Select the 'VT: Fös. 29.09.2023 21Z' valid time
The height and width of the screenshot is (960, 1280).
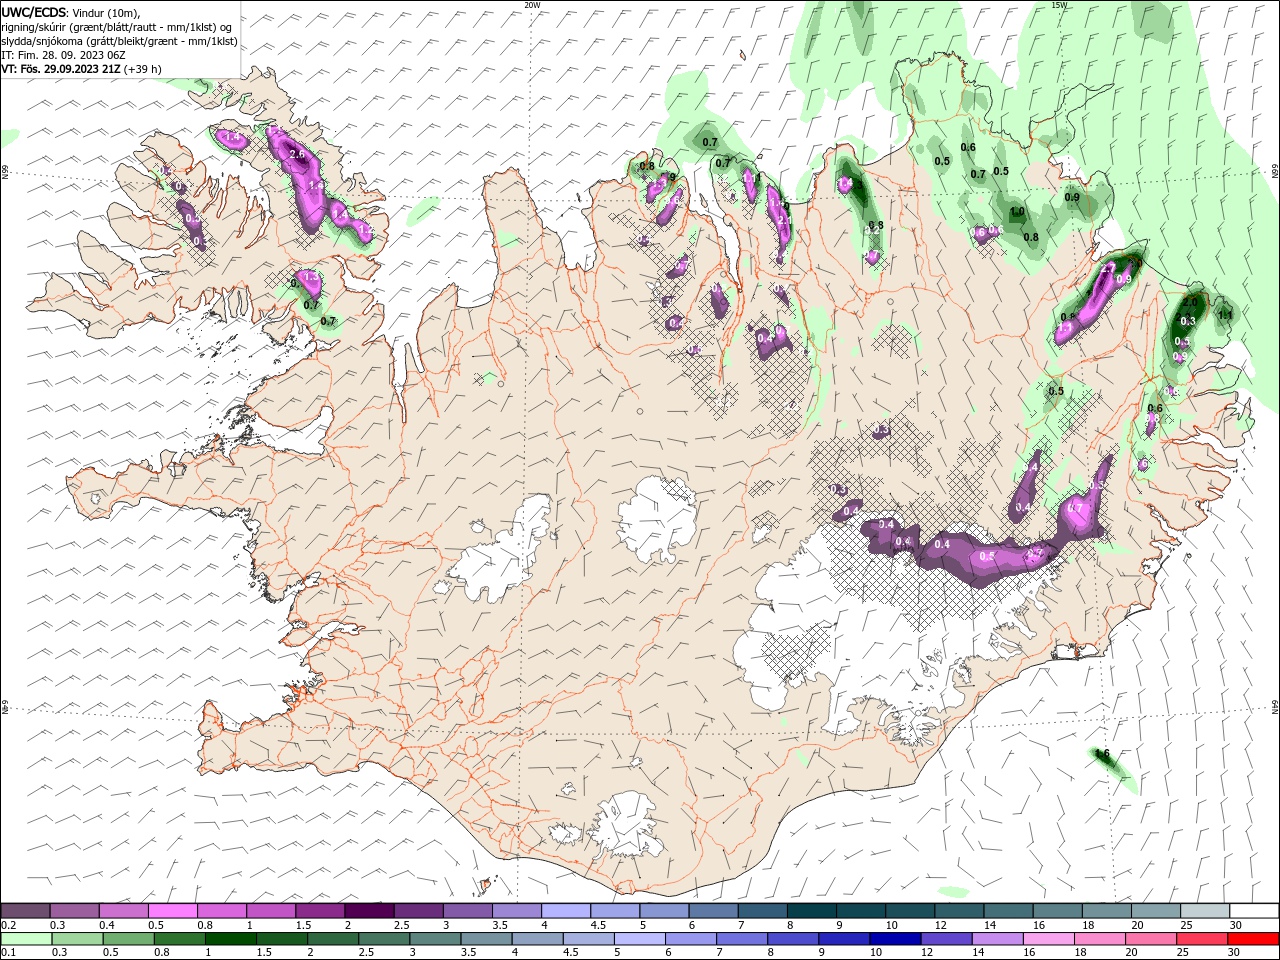point(62,69)
